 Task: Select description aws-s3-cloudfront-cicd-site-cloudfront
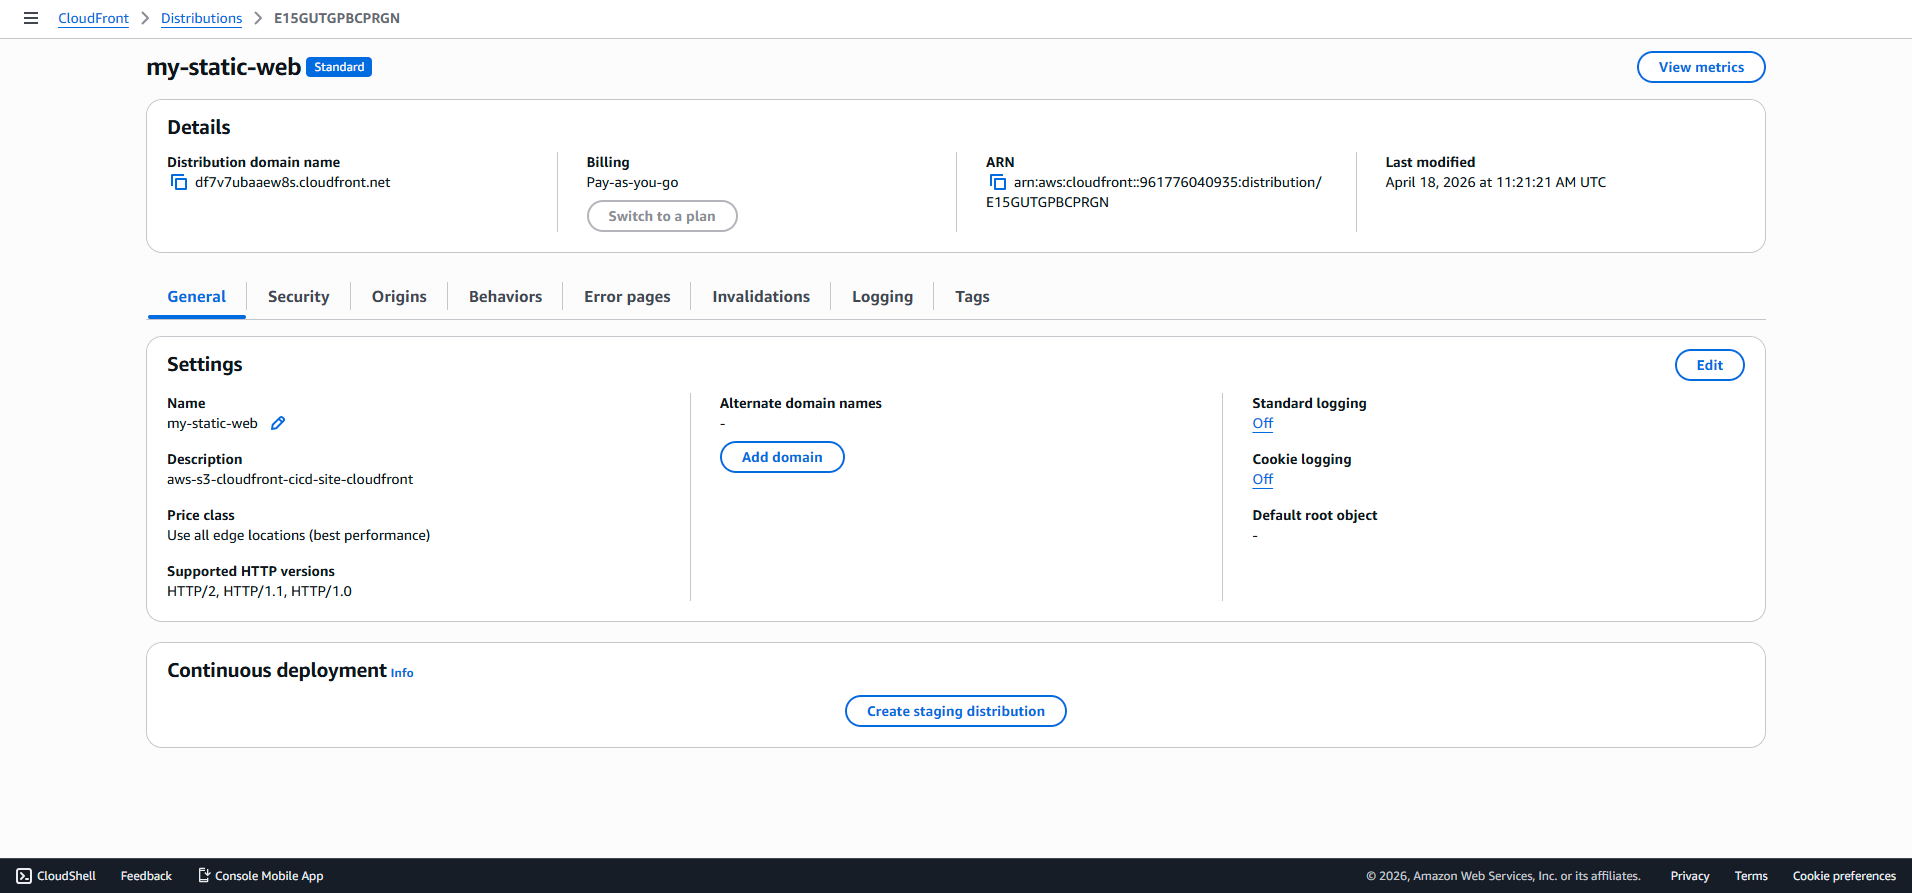[x=290, y=479]
